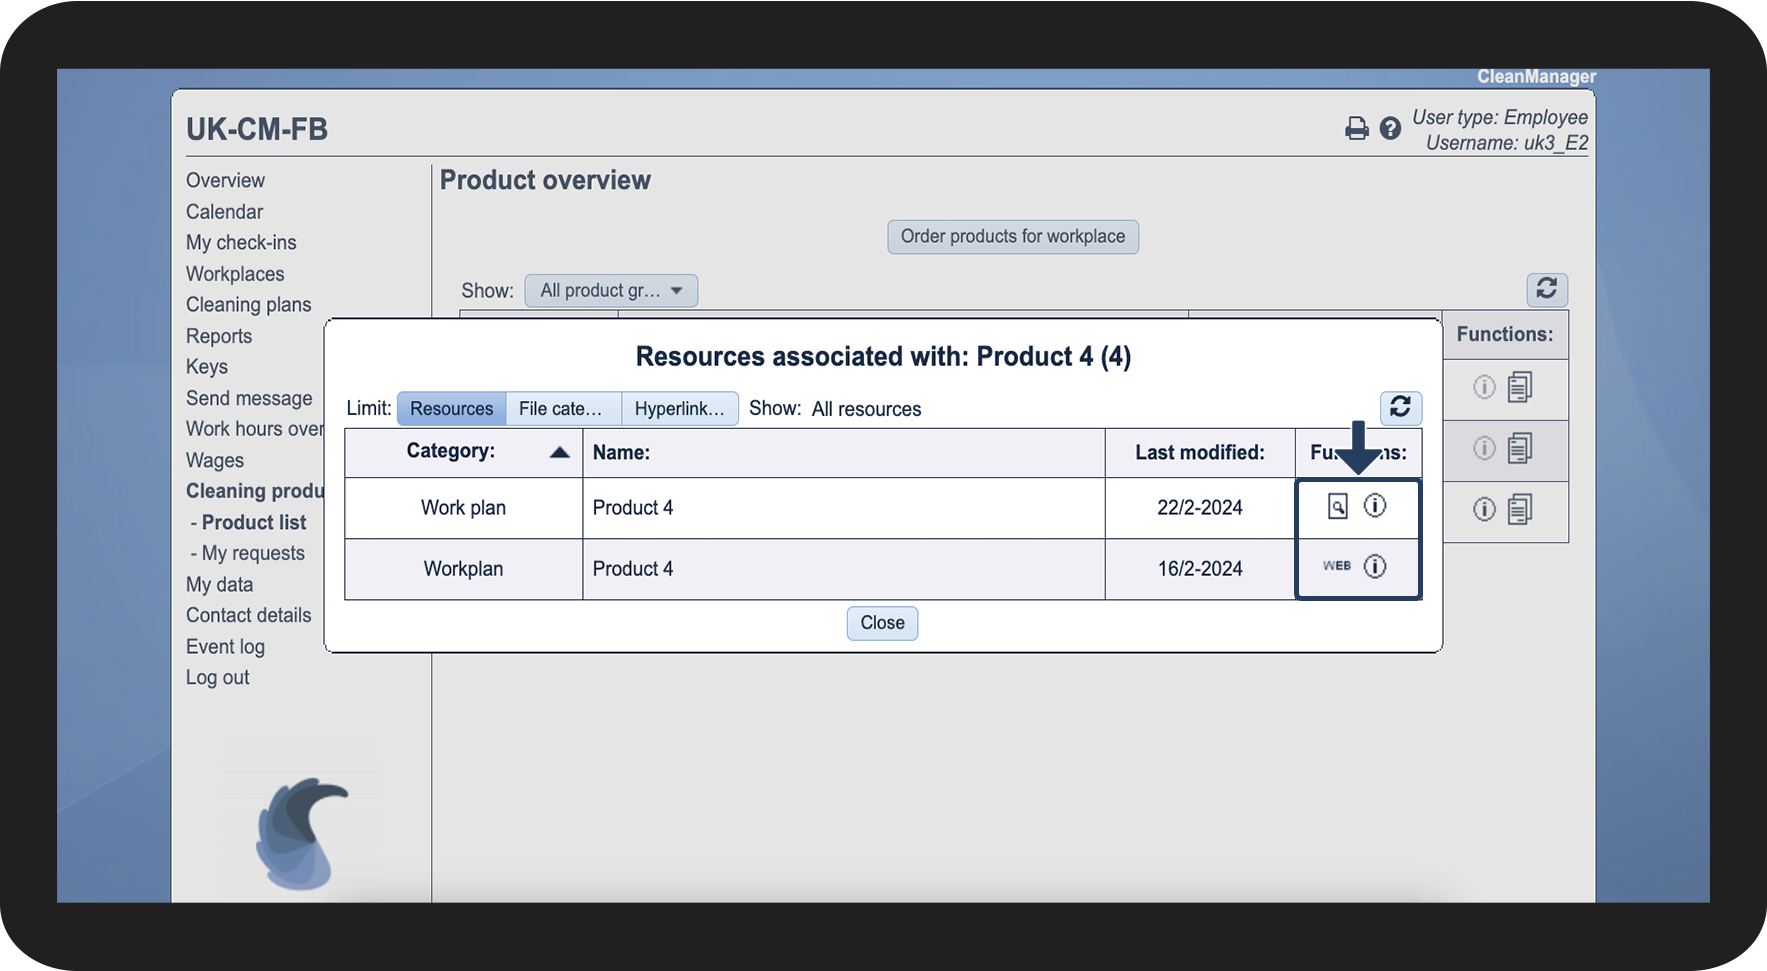Click the Last modified column header
The image size is (1767, 971).
click(1199, 453)
